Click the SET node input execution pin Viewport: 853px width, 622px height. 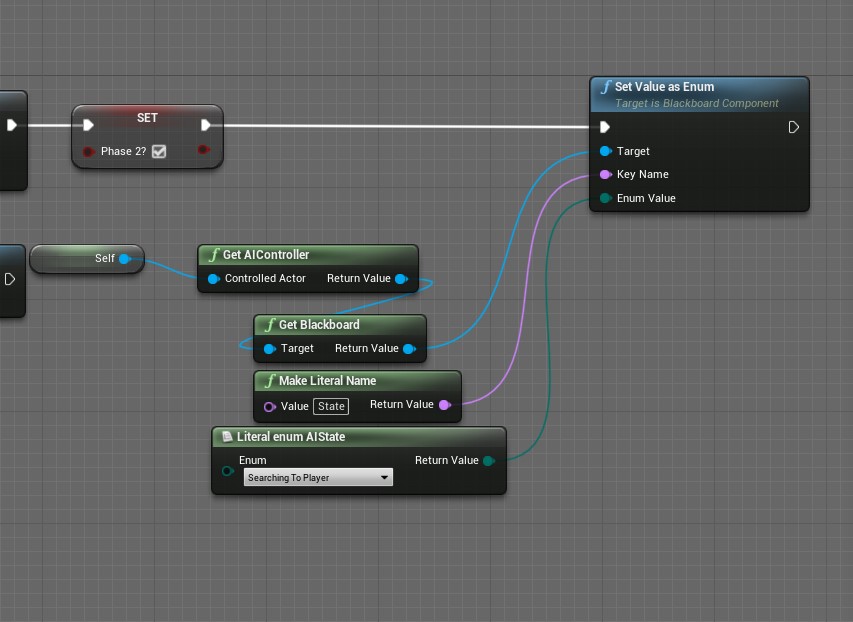[88, 125]
